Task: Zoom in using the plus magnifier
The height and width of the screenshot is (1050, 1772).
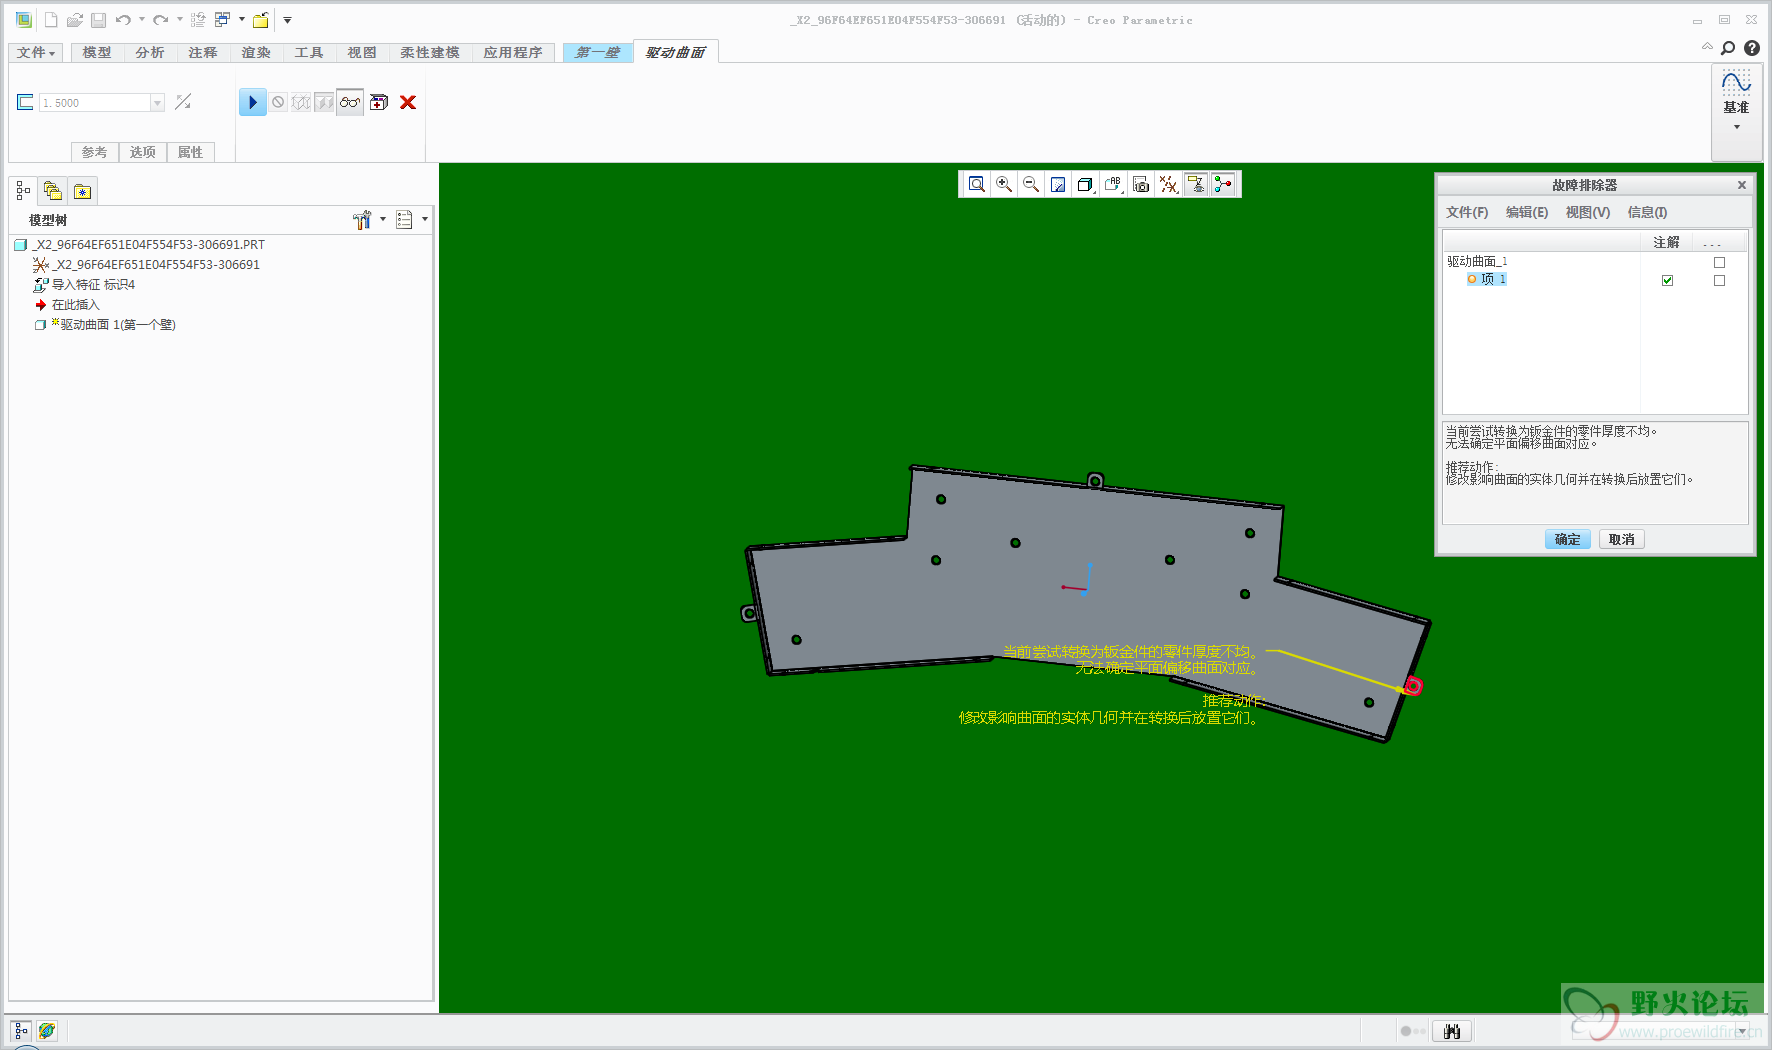Action: [1004, 184]
